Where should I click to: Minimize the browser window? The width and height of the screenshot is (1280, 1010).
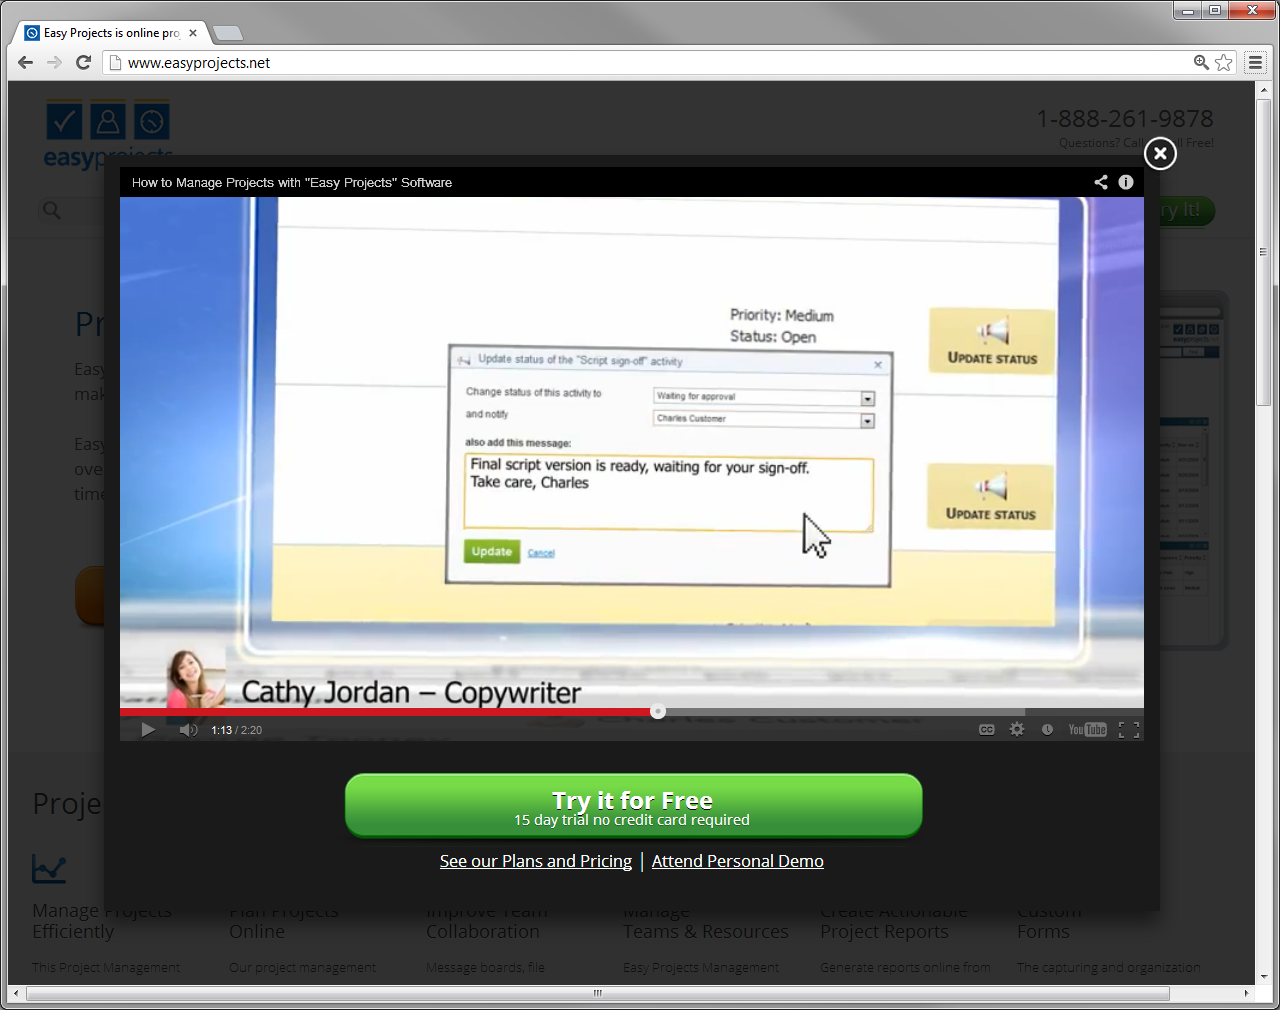click(x=1188, y=11)
